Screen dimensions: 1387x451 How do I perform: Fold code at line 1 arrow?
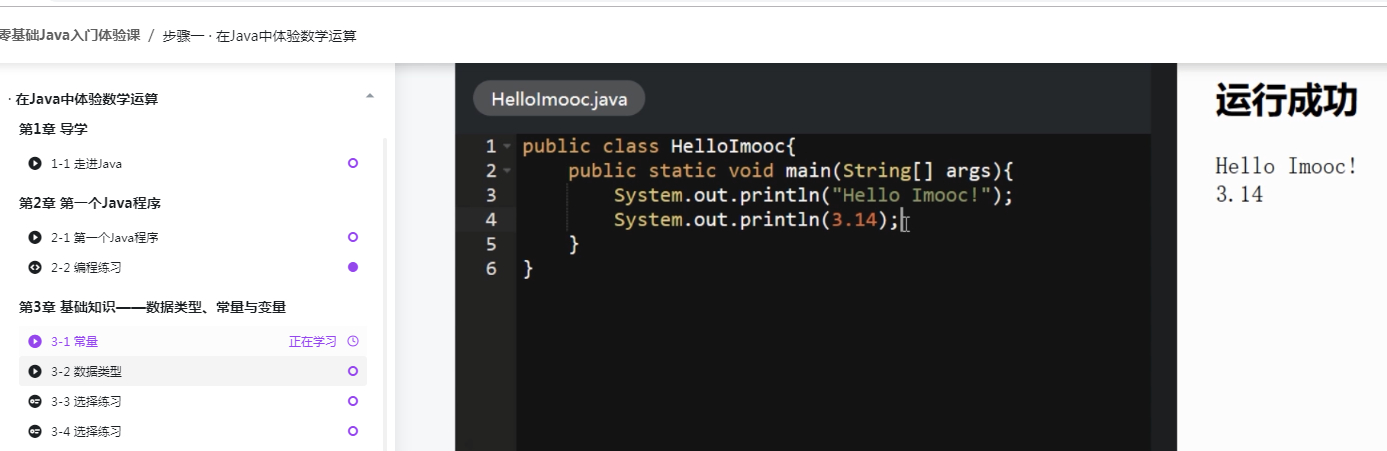(x=507, y=146)
